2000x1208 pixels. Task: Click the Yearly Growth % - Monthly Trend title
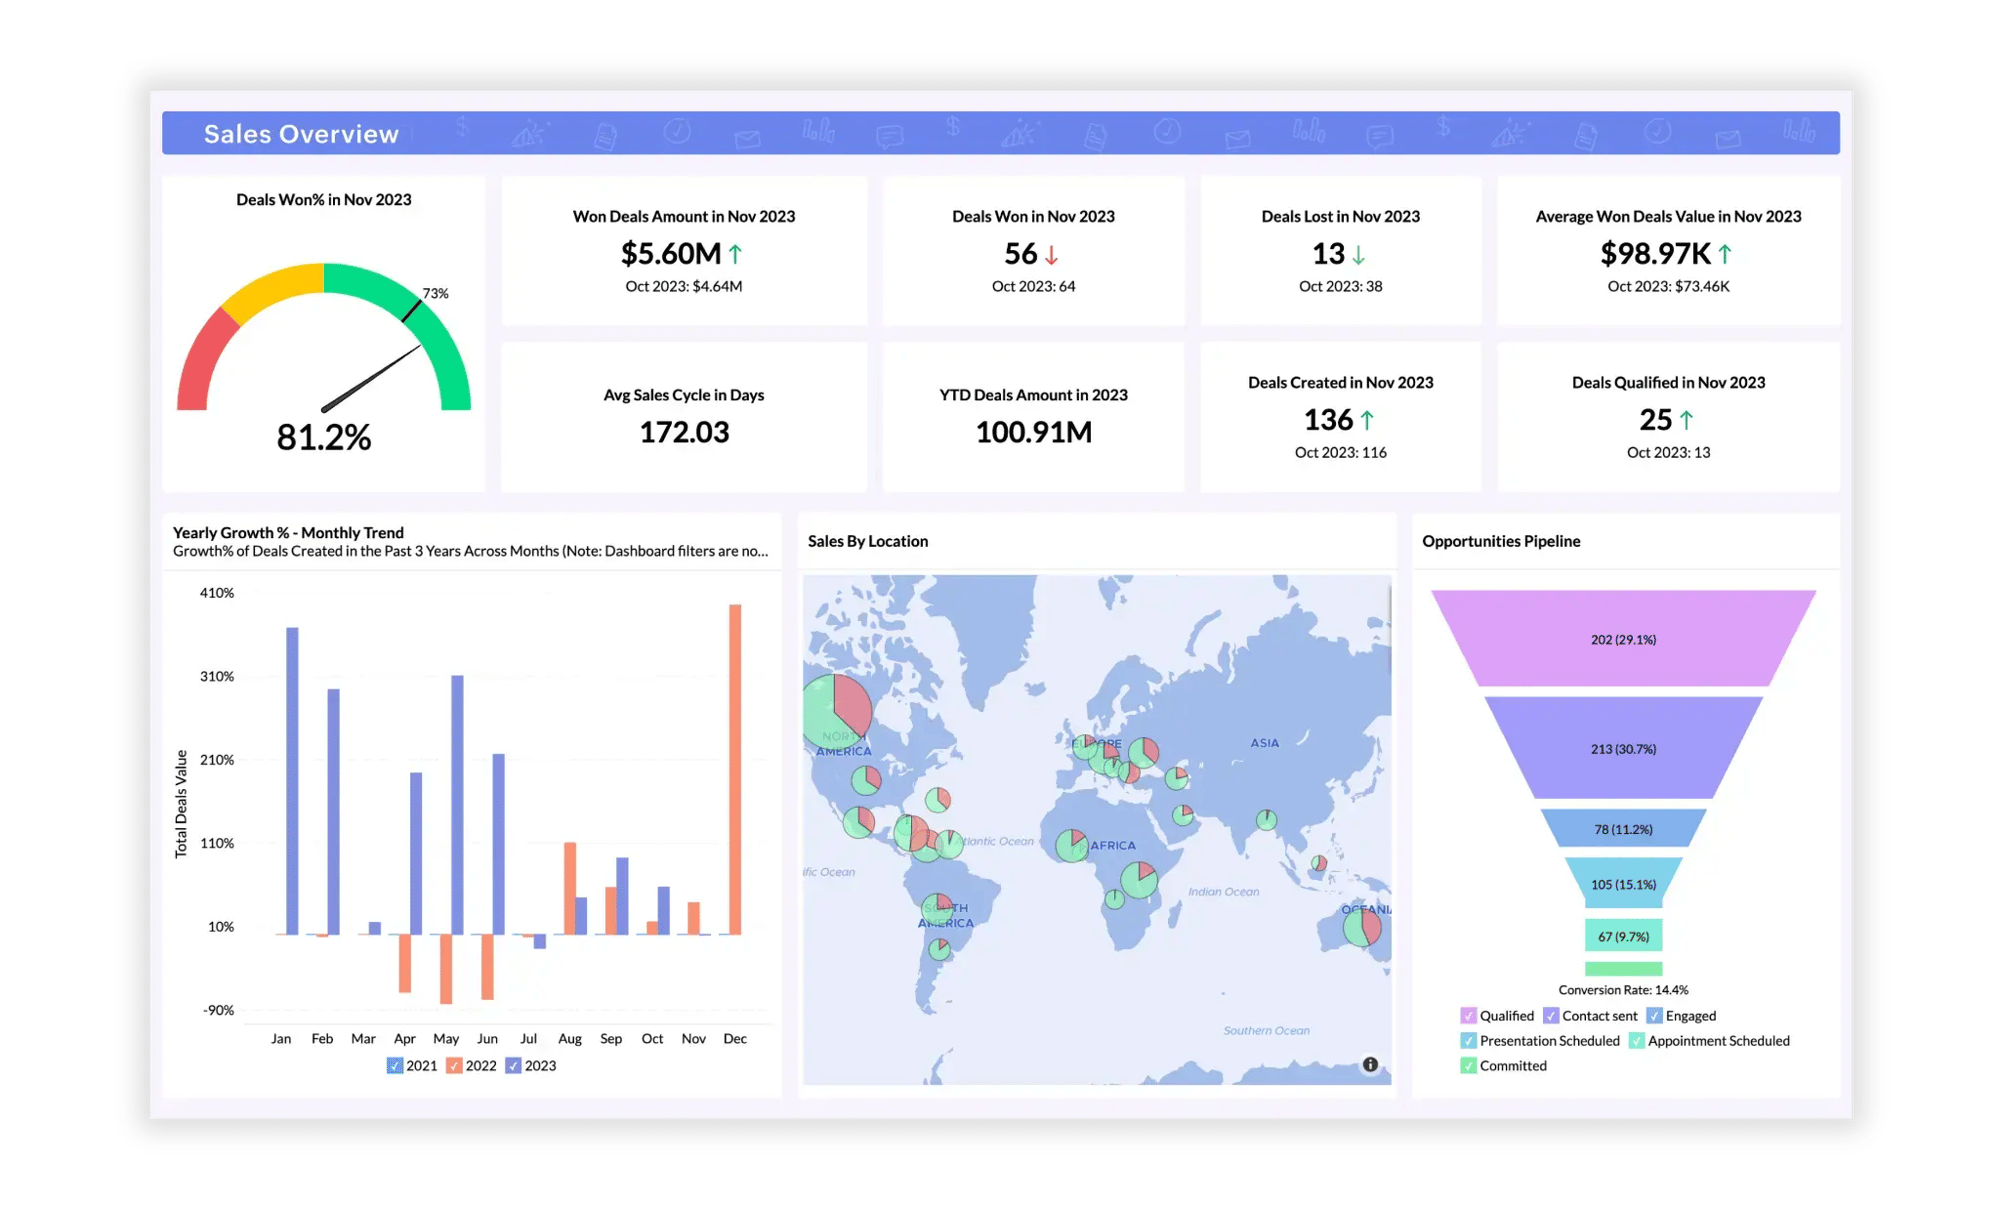click(288, 533)
